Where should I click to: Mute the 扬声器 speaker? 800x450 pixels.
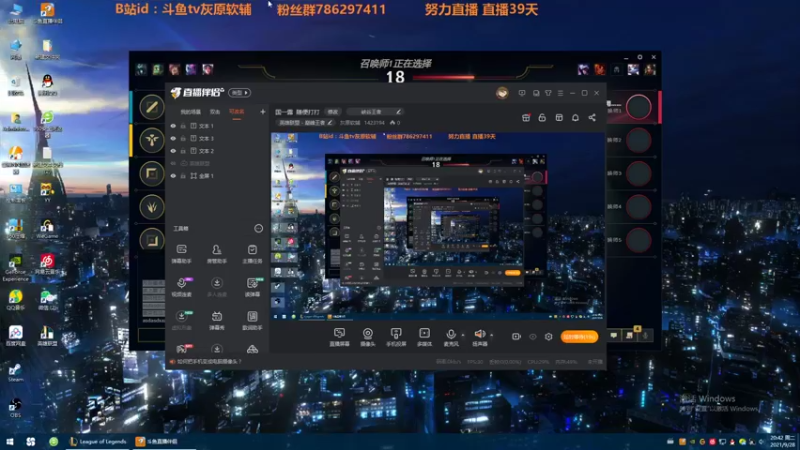(480, 337)
